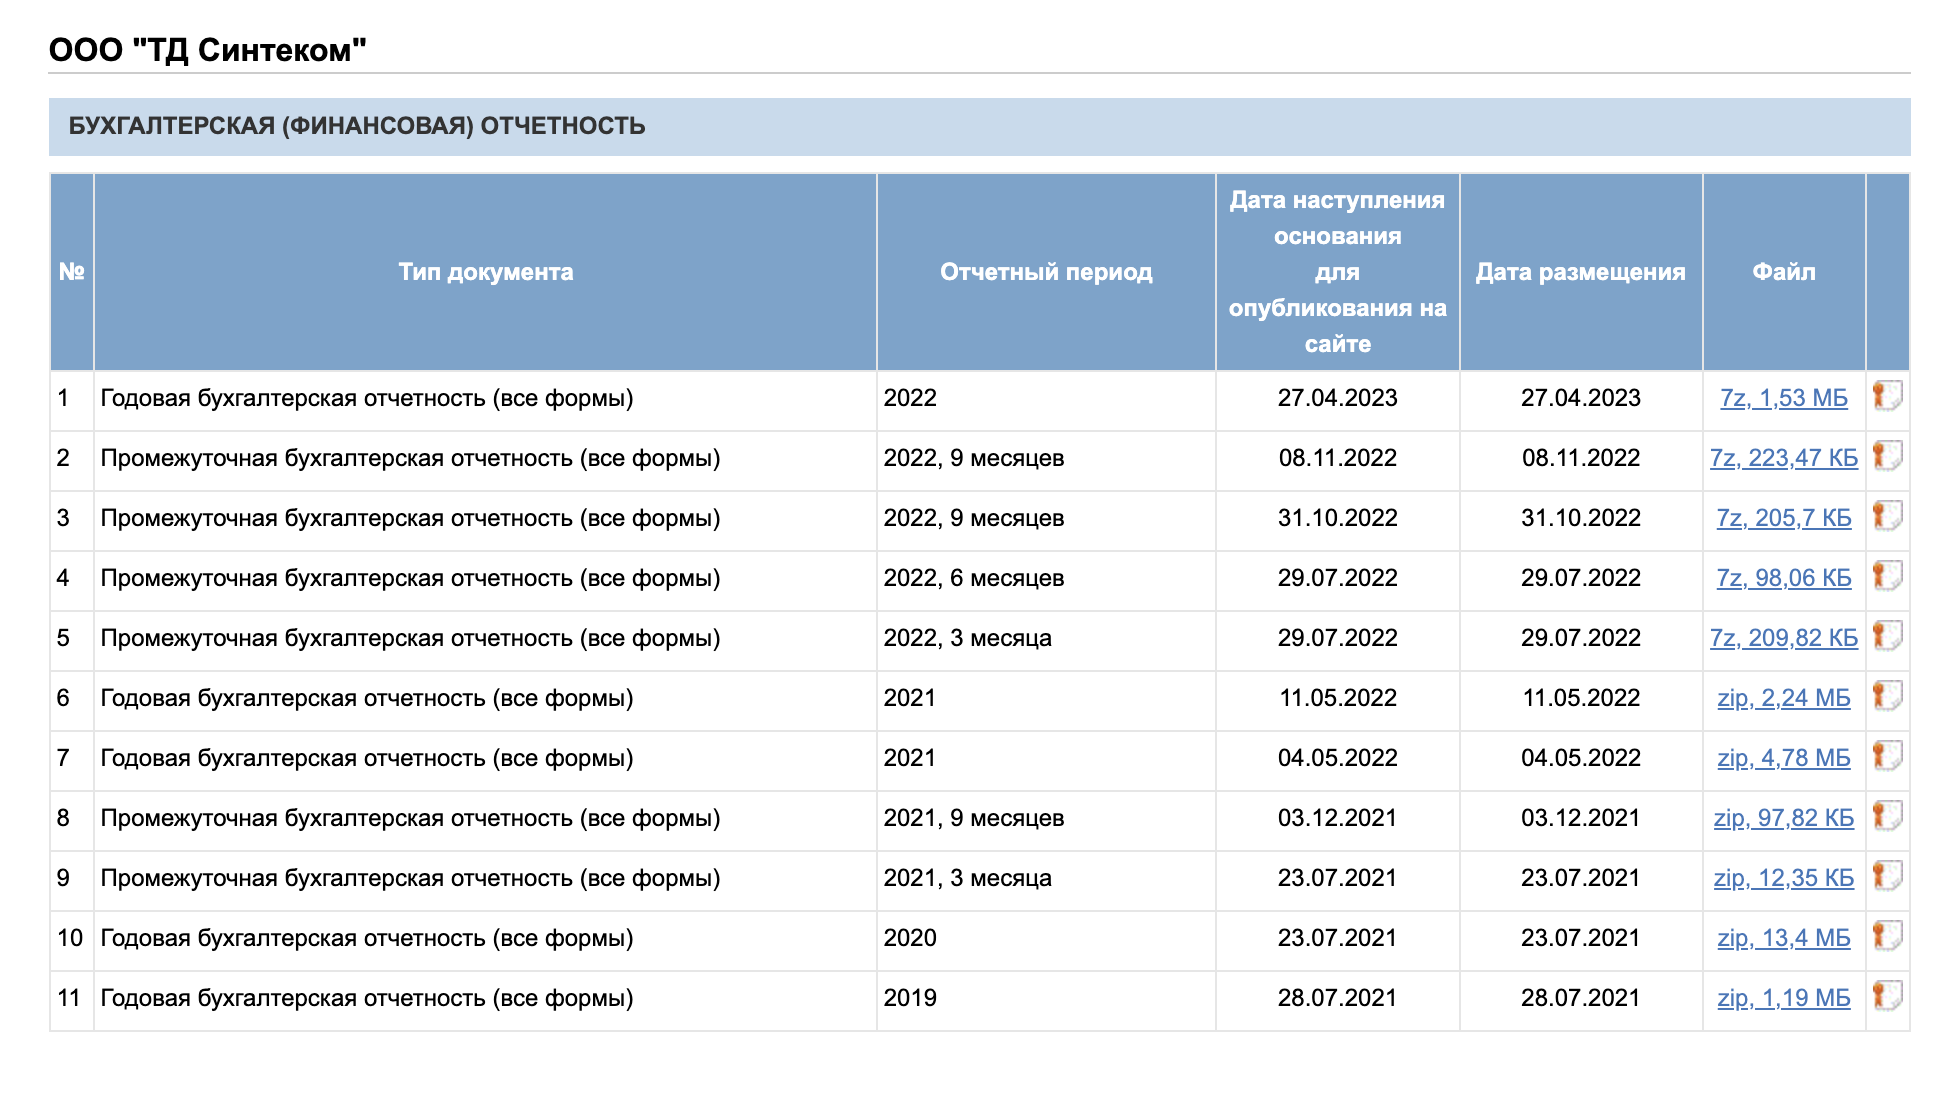Click the Бухгалтерская (финансовая) отчетность section title

click(357, 126)
